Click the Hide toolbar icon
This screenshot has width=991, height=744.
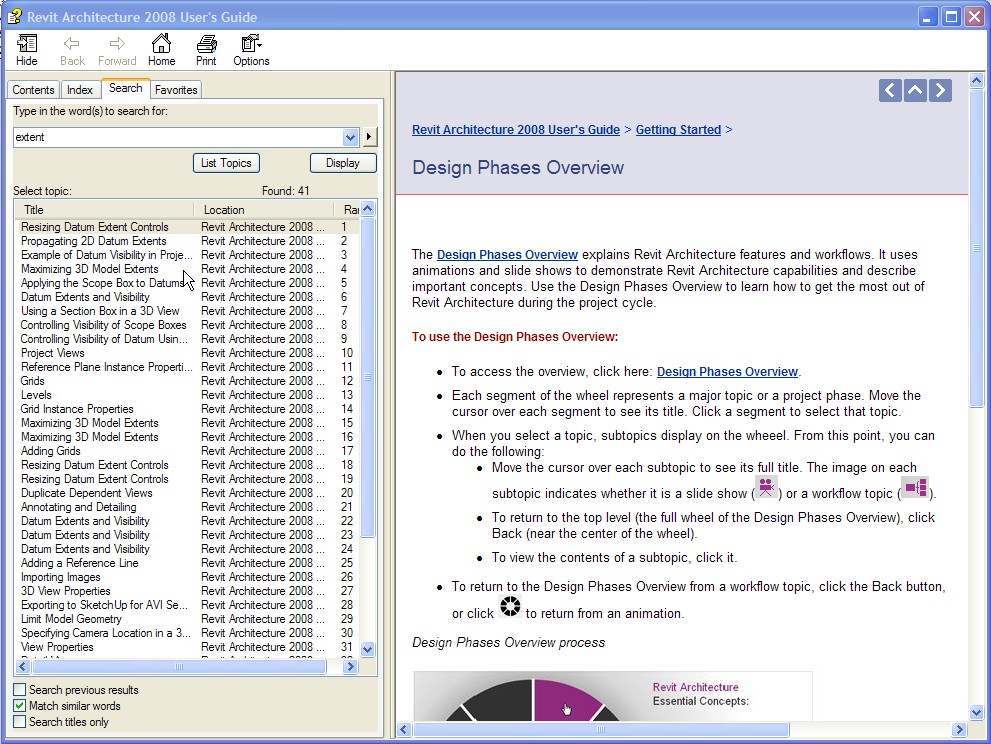(x=27, y=49)
